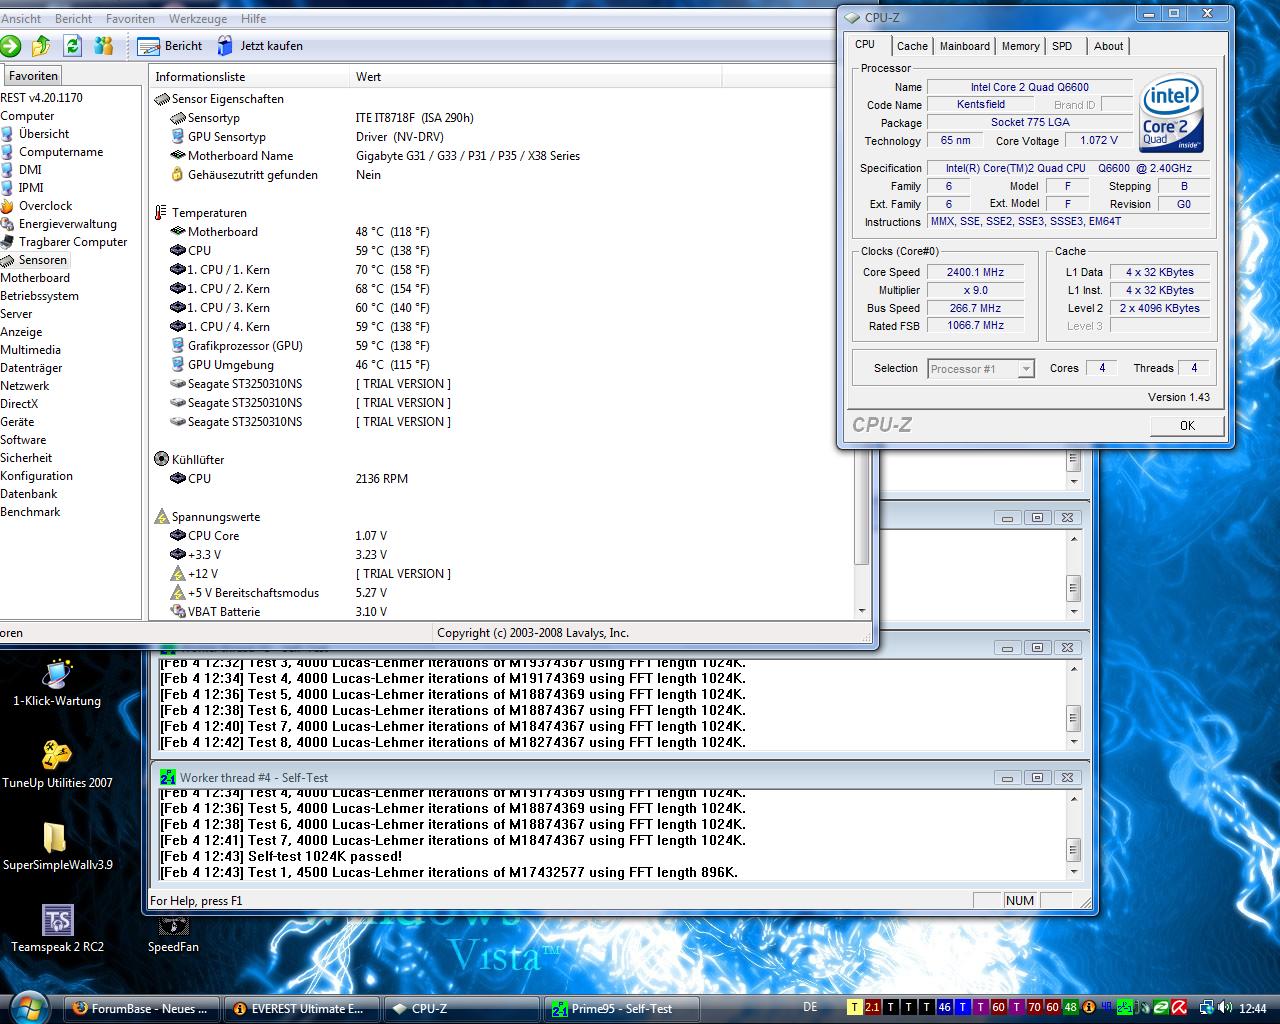The width and height of the screenshot is (1280, 1024).
Task: Click the OK button in CPU-Z
Action: 1187,425
